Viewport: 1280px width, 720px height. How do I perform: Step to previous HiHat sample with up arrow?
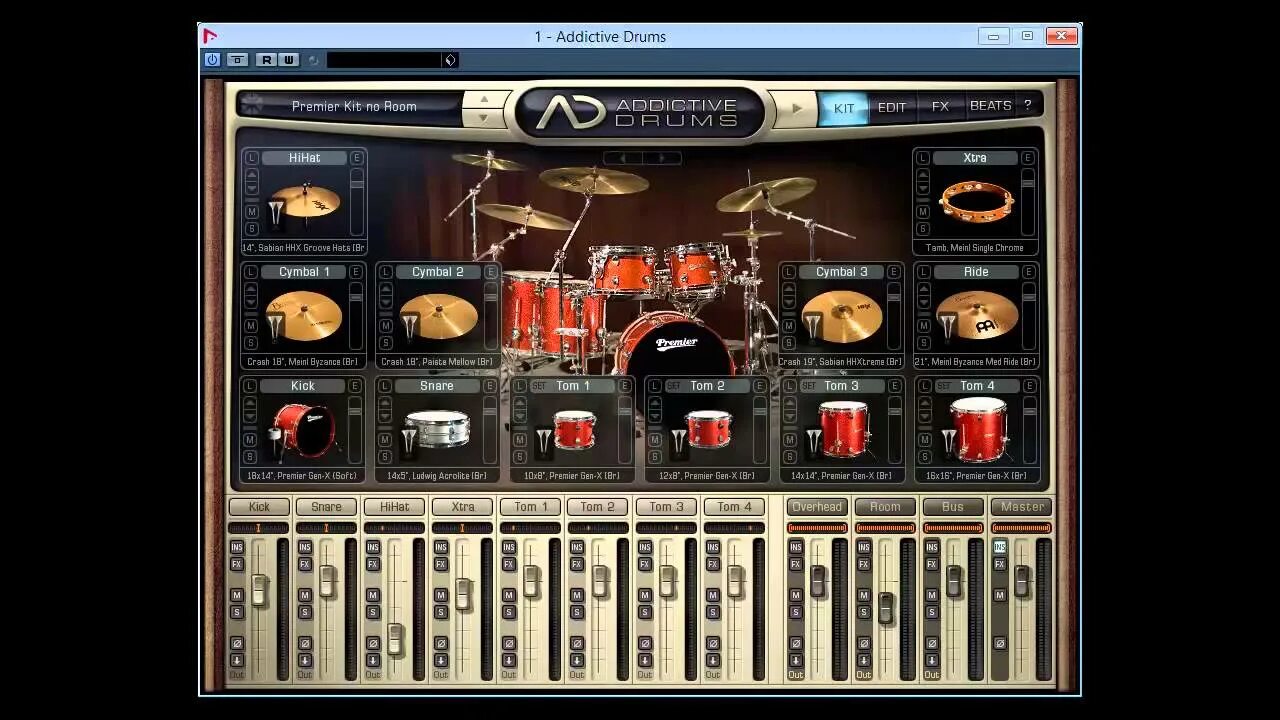pyautogui.click(x=252, y=174)
